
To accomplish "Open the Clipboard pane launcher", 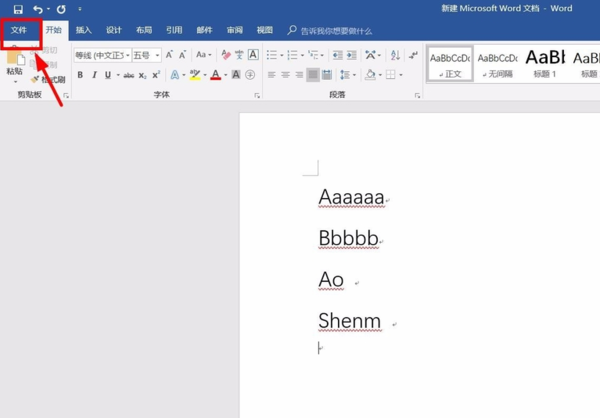I will (x=66, y=95).
